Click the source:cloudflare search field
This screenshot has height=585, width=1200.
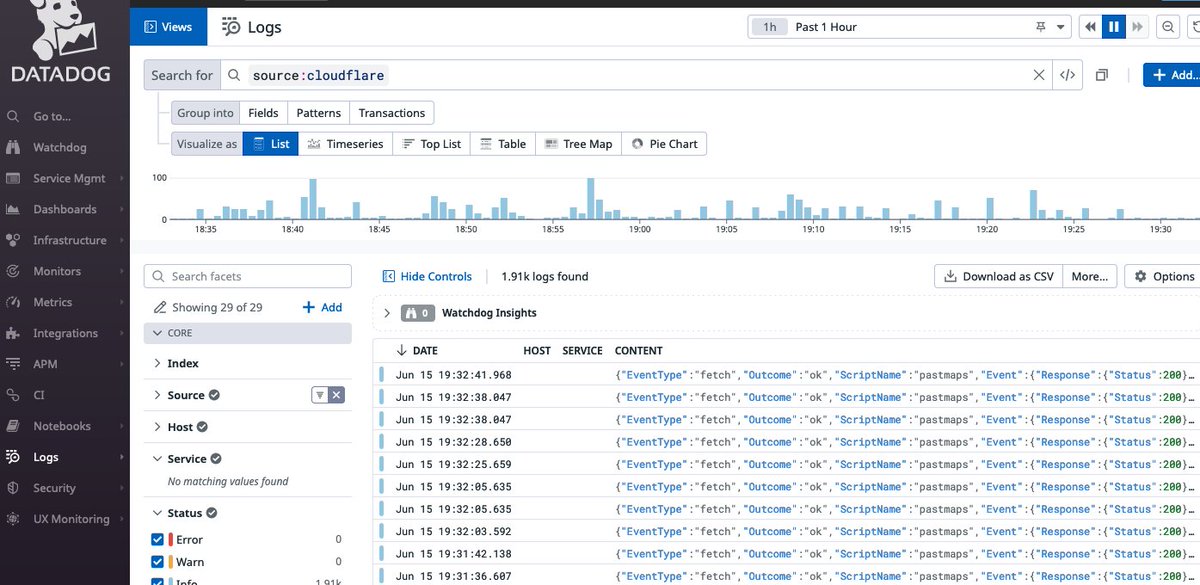636,75
